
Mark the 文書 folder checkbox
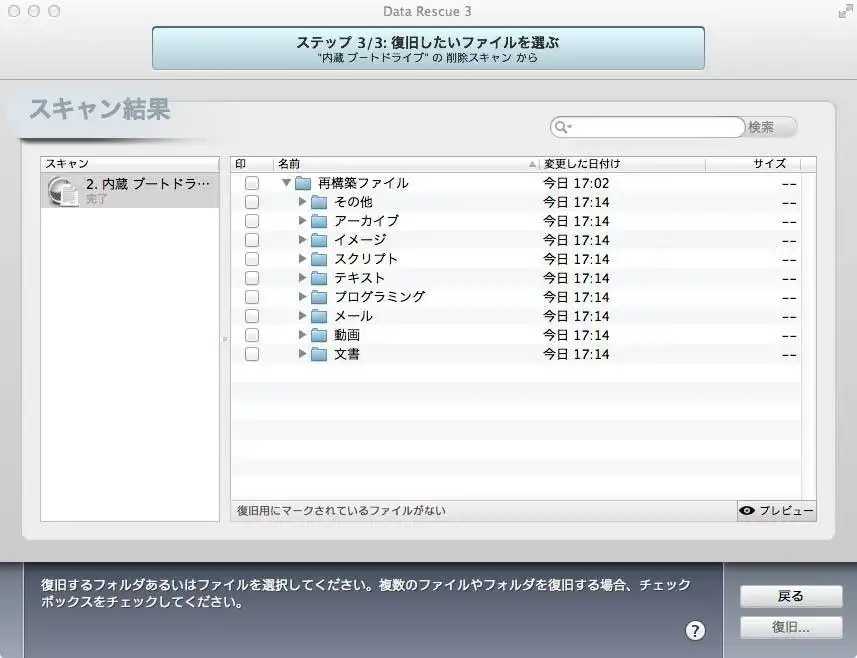pos(252,354)
